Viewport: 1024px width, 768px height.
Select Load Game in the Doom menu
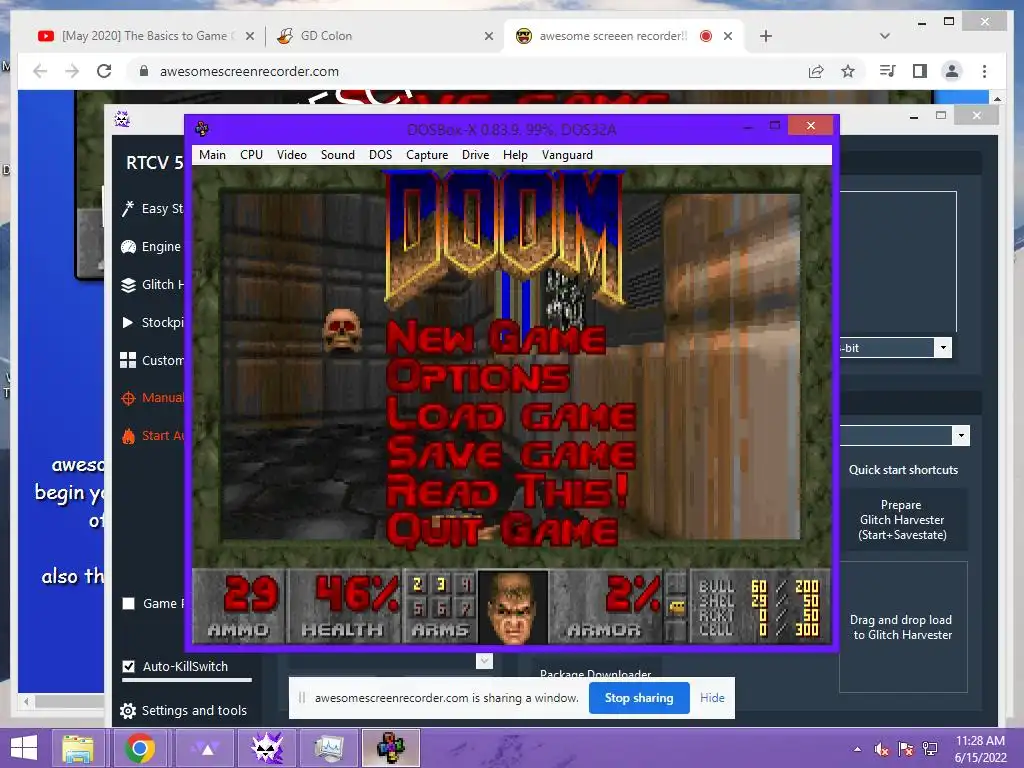511,415
